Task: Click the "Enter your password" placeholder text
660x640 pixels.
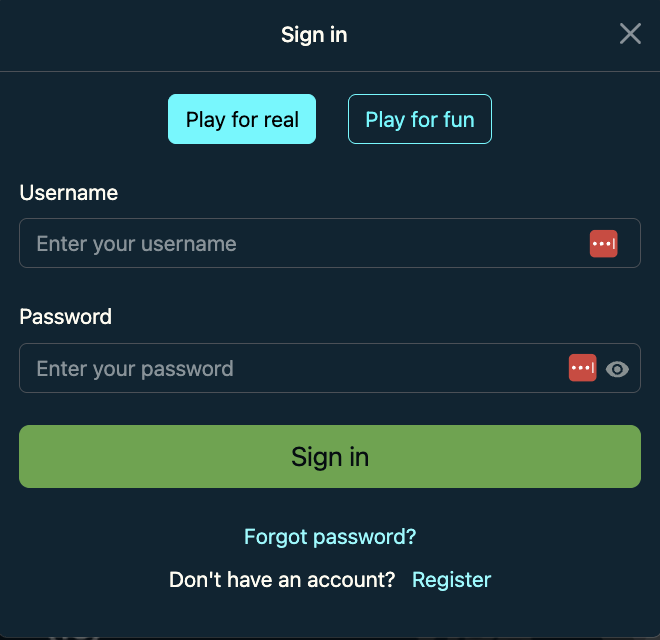Action: click(135, 369)
